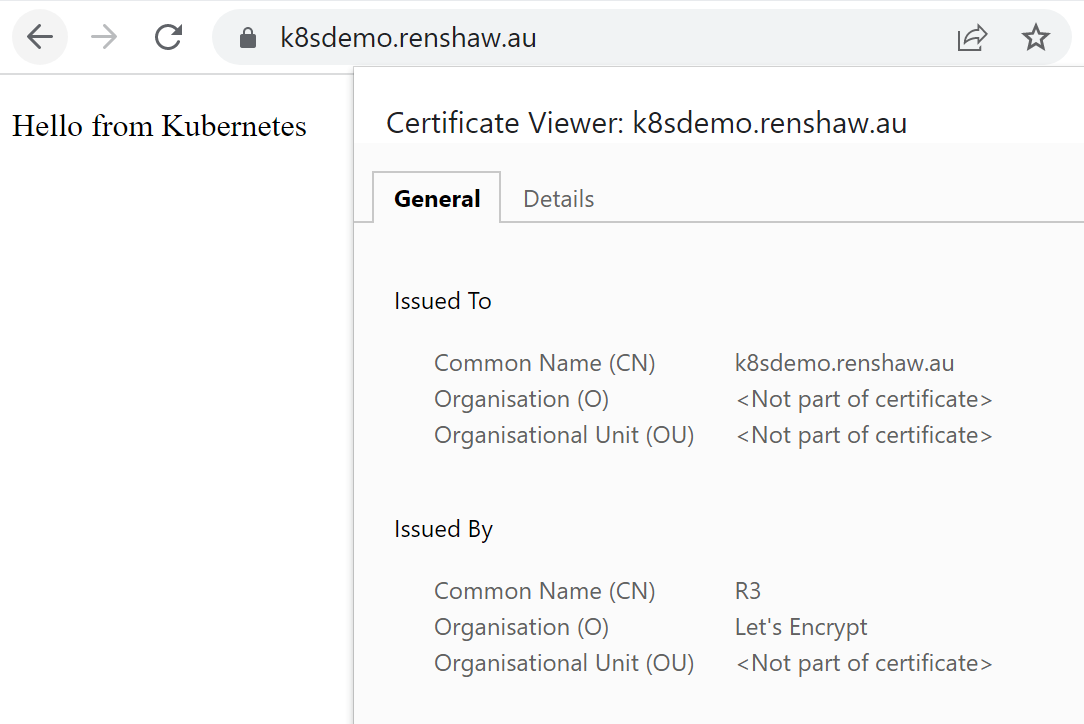Click the padlock site security icon
The height and width of the screenshot is (724, 1084).
[248, 39]
